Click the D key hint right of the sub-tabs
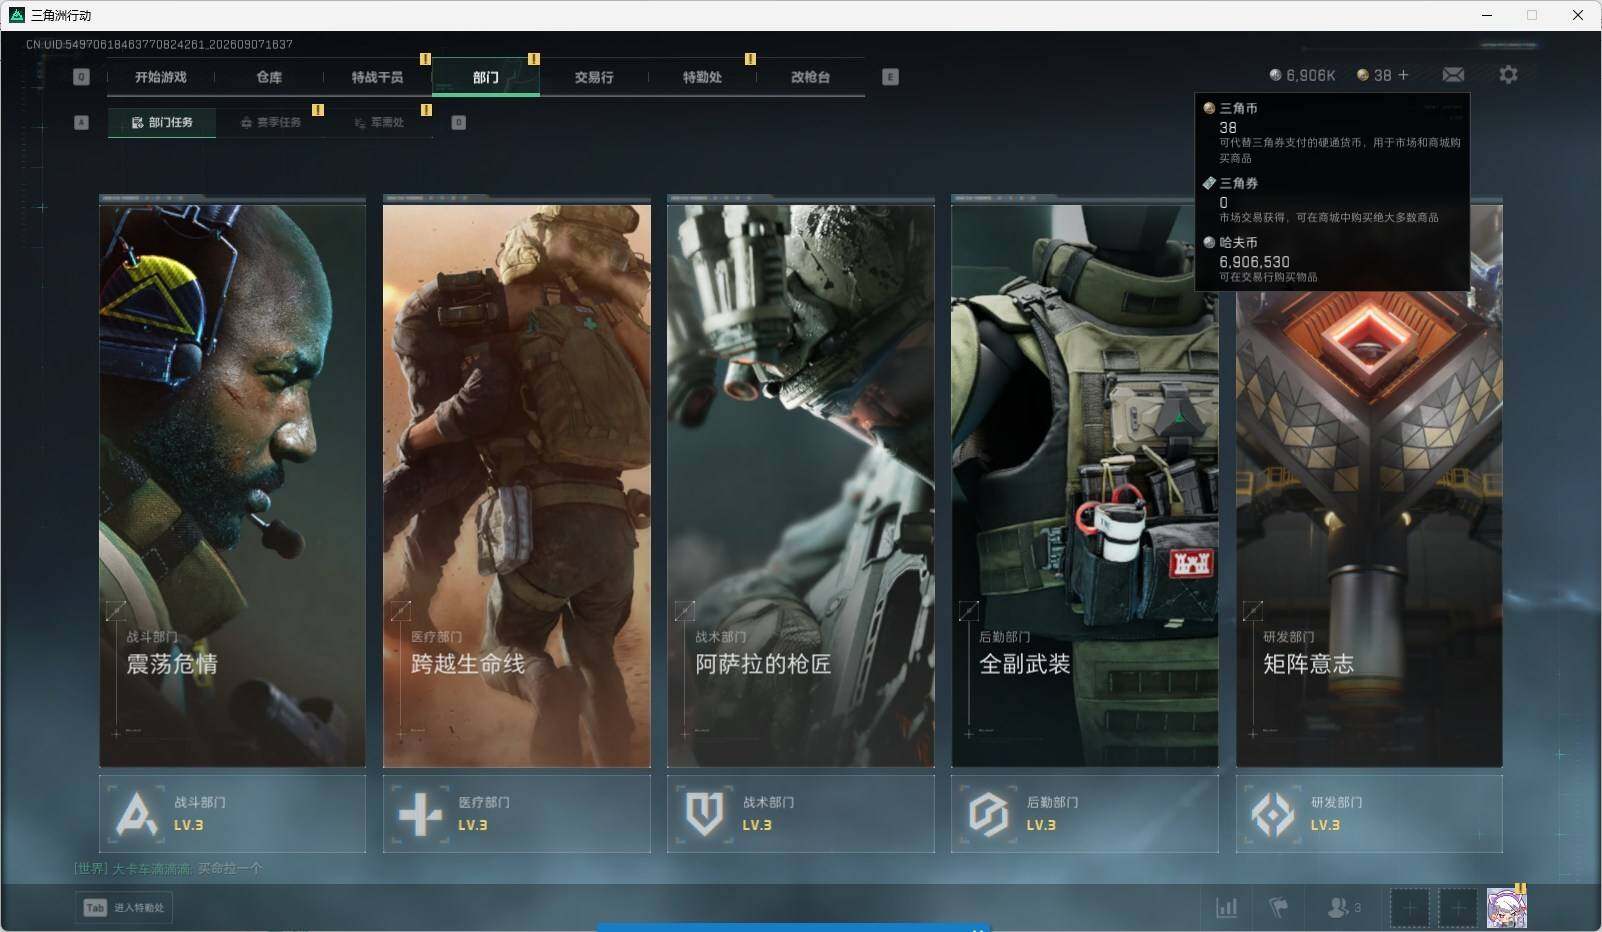 coord(459,122)
